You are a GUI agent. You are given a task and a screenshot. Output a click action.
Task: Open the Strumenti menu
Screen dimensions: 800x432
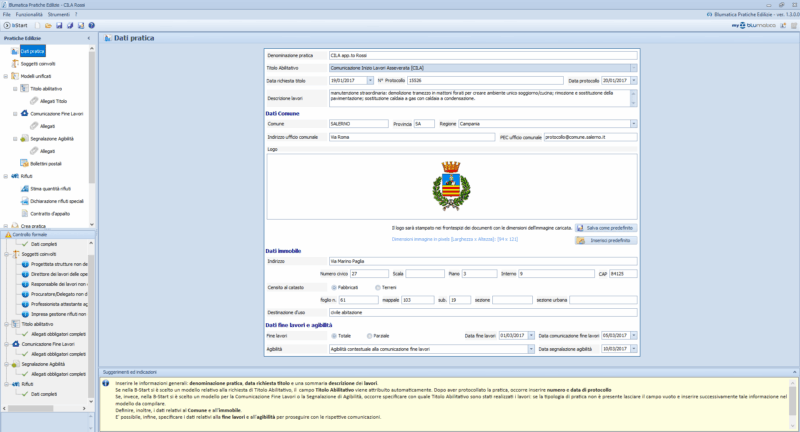(x=60, y=15)
